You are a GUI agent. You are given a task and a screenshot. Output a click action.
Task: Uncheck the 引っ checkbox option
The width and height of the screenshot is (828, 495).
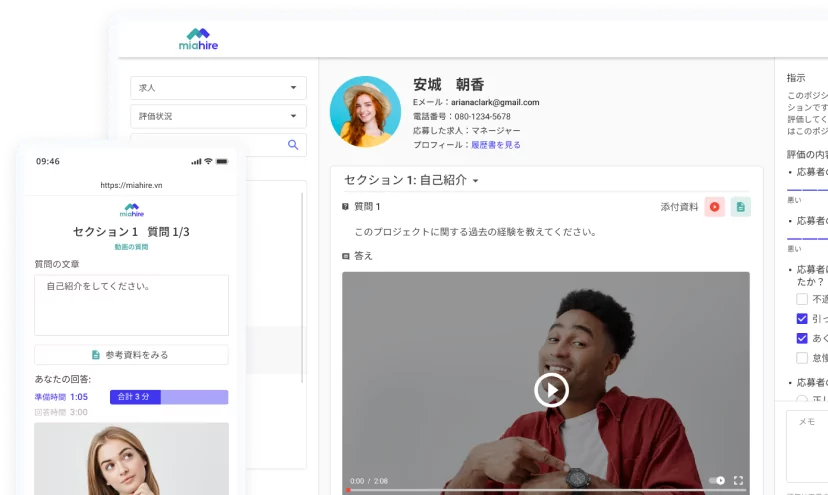click(x=802, y=318)
